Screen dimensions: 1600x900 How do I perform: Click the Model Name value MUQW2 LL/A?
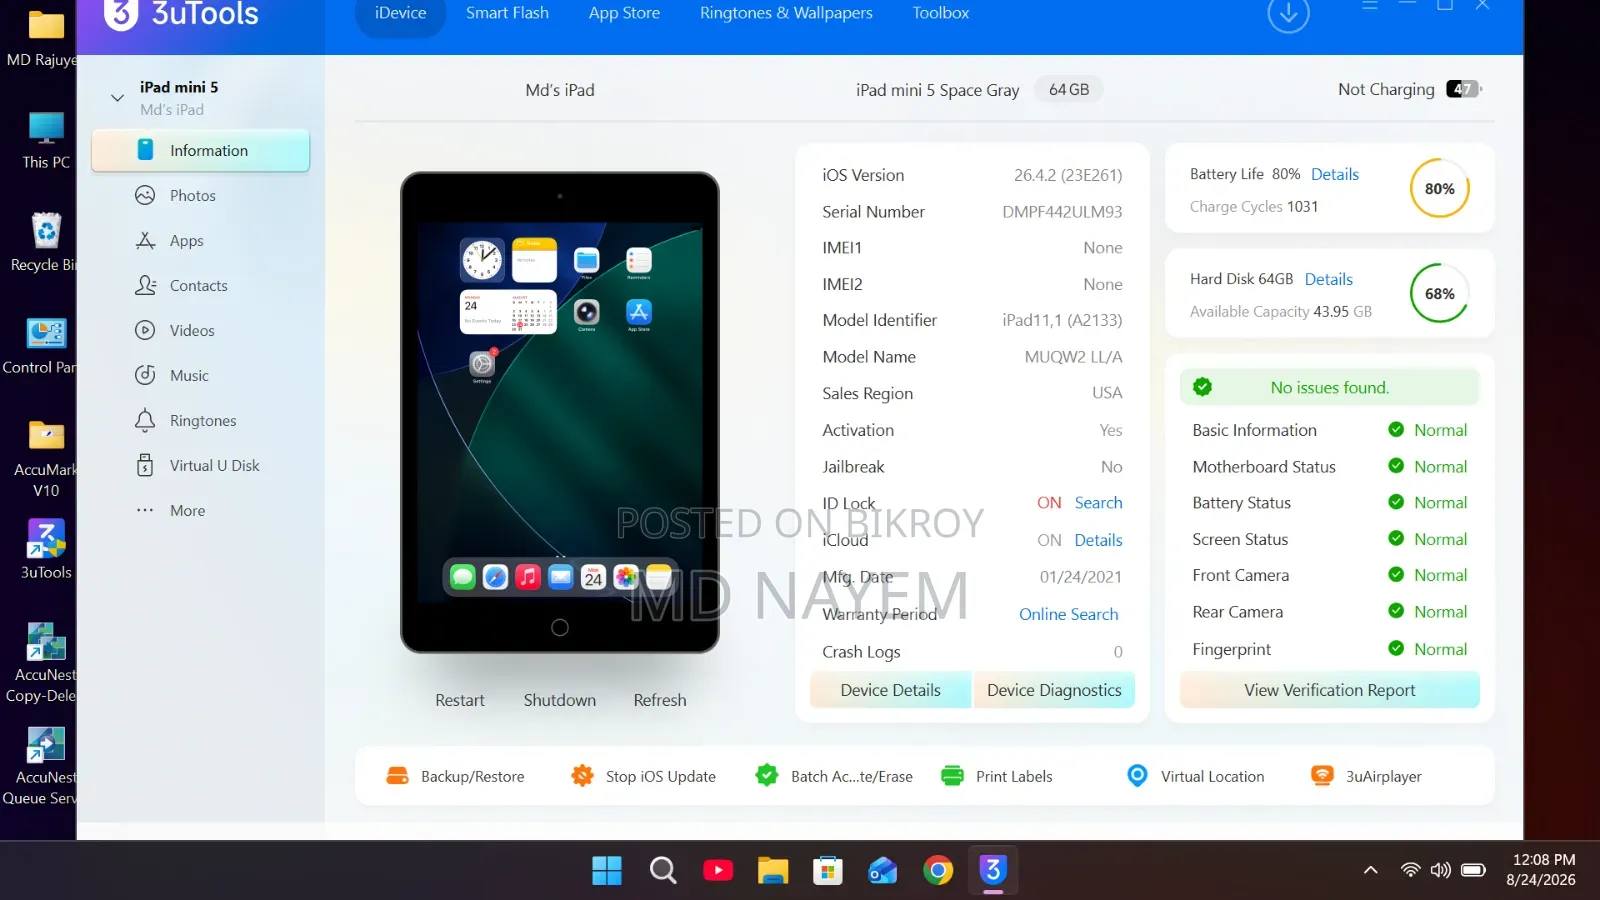click(x=1073, y=357)
